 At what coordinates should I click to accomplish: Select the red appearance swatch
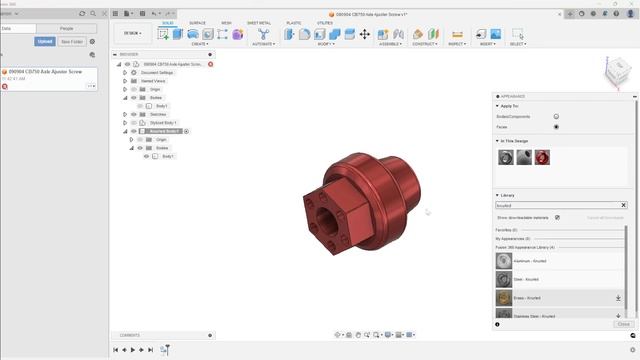click(542, 157)
